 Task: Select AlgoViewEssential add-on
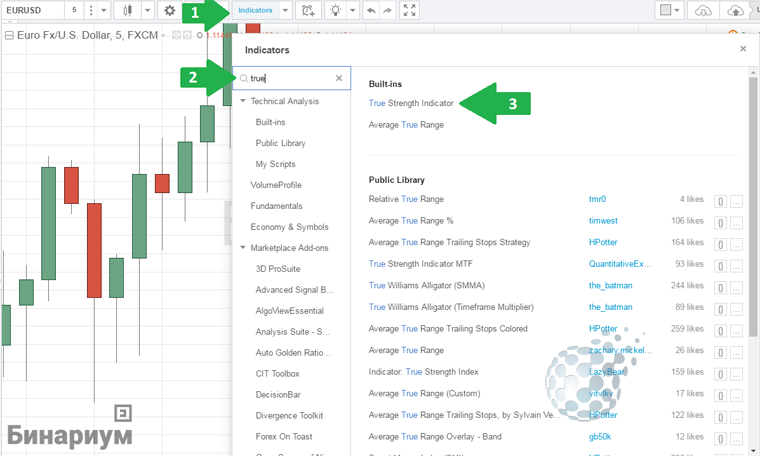coord(289,311)
